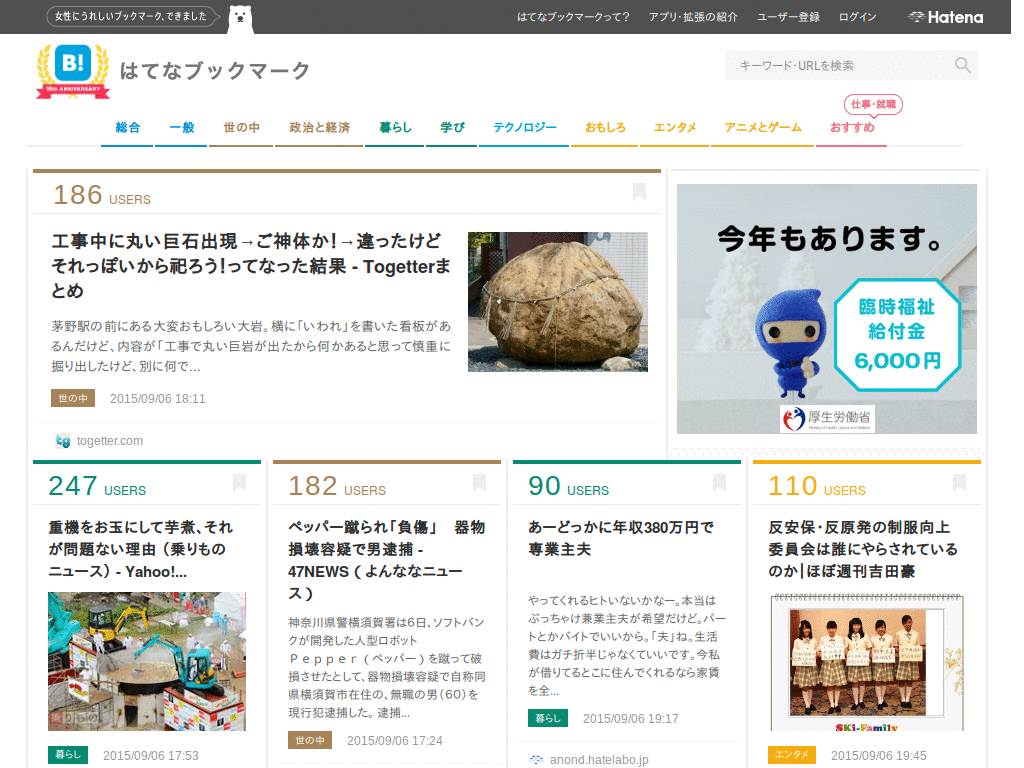Click the search magnifier icon
Screen dimensions: 1024x768
(962, 65)
